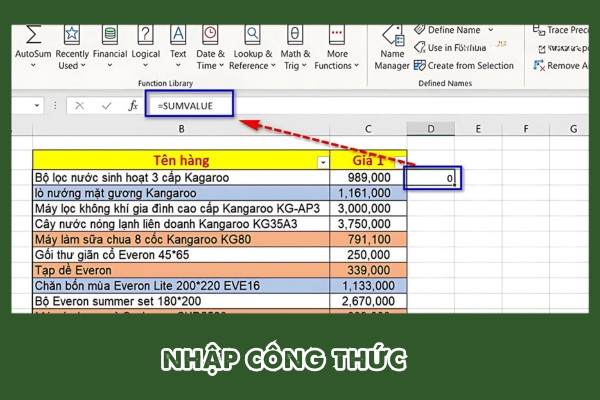Click Define Name tag icon
This screenshot has width=600, height=400.
coord(420,29)
